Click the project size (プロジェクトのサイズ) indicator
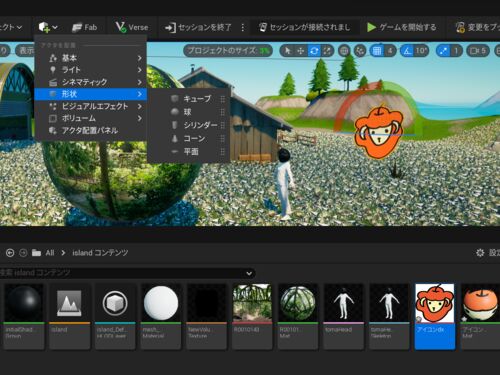Screen dimensions: 500x375 [x=228, y=51]
